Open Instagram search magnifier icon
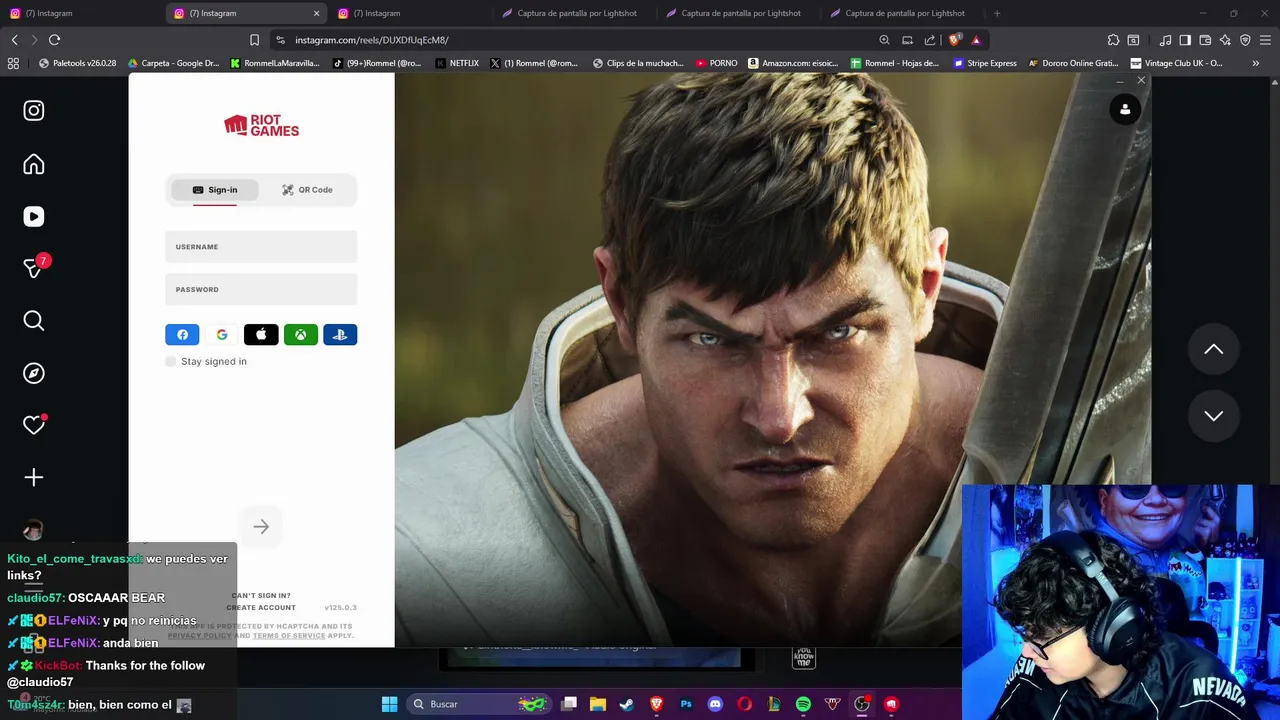Image resolution: width=1280 pixels, height=720 pixels. click(34, 321)
